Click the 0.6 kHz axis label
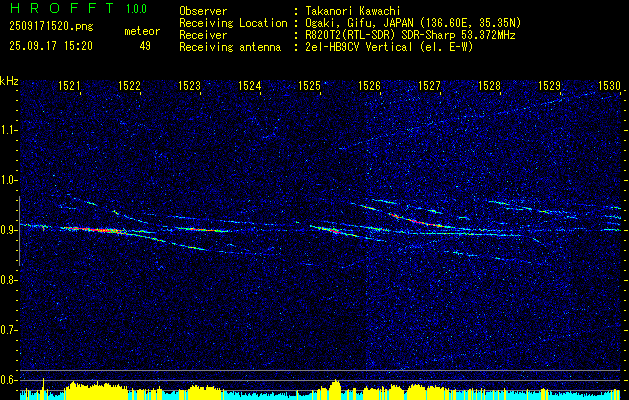 (x=8, y=380)
